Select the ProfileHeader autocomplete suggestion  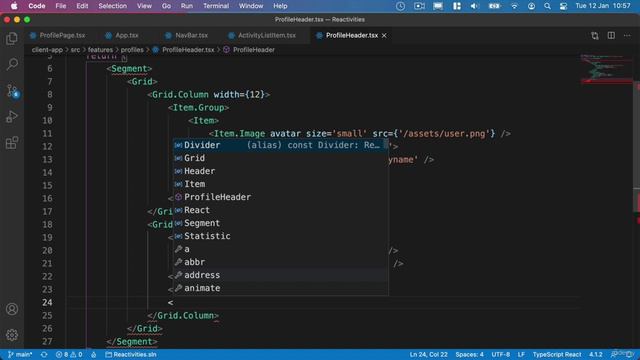click(x=280, y=197)
